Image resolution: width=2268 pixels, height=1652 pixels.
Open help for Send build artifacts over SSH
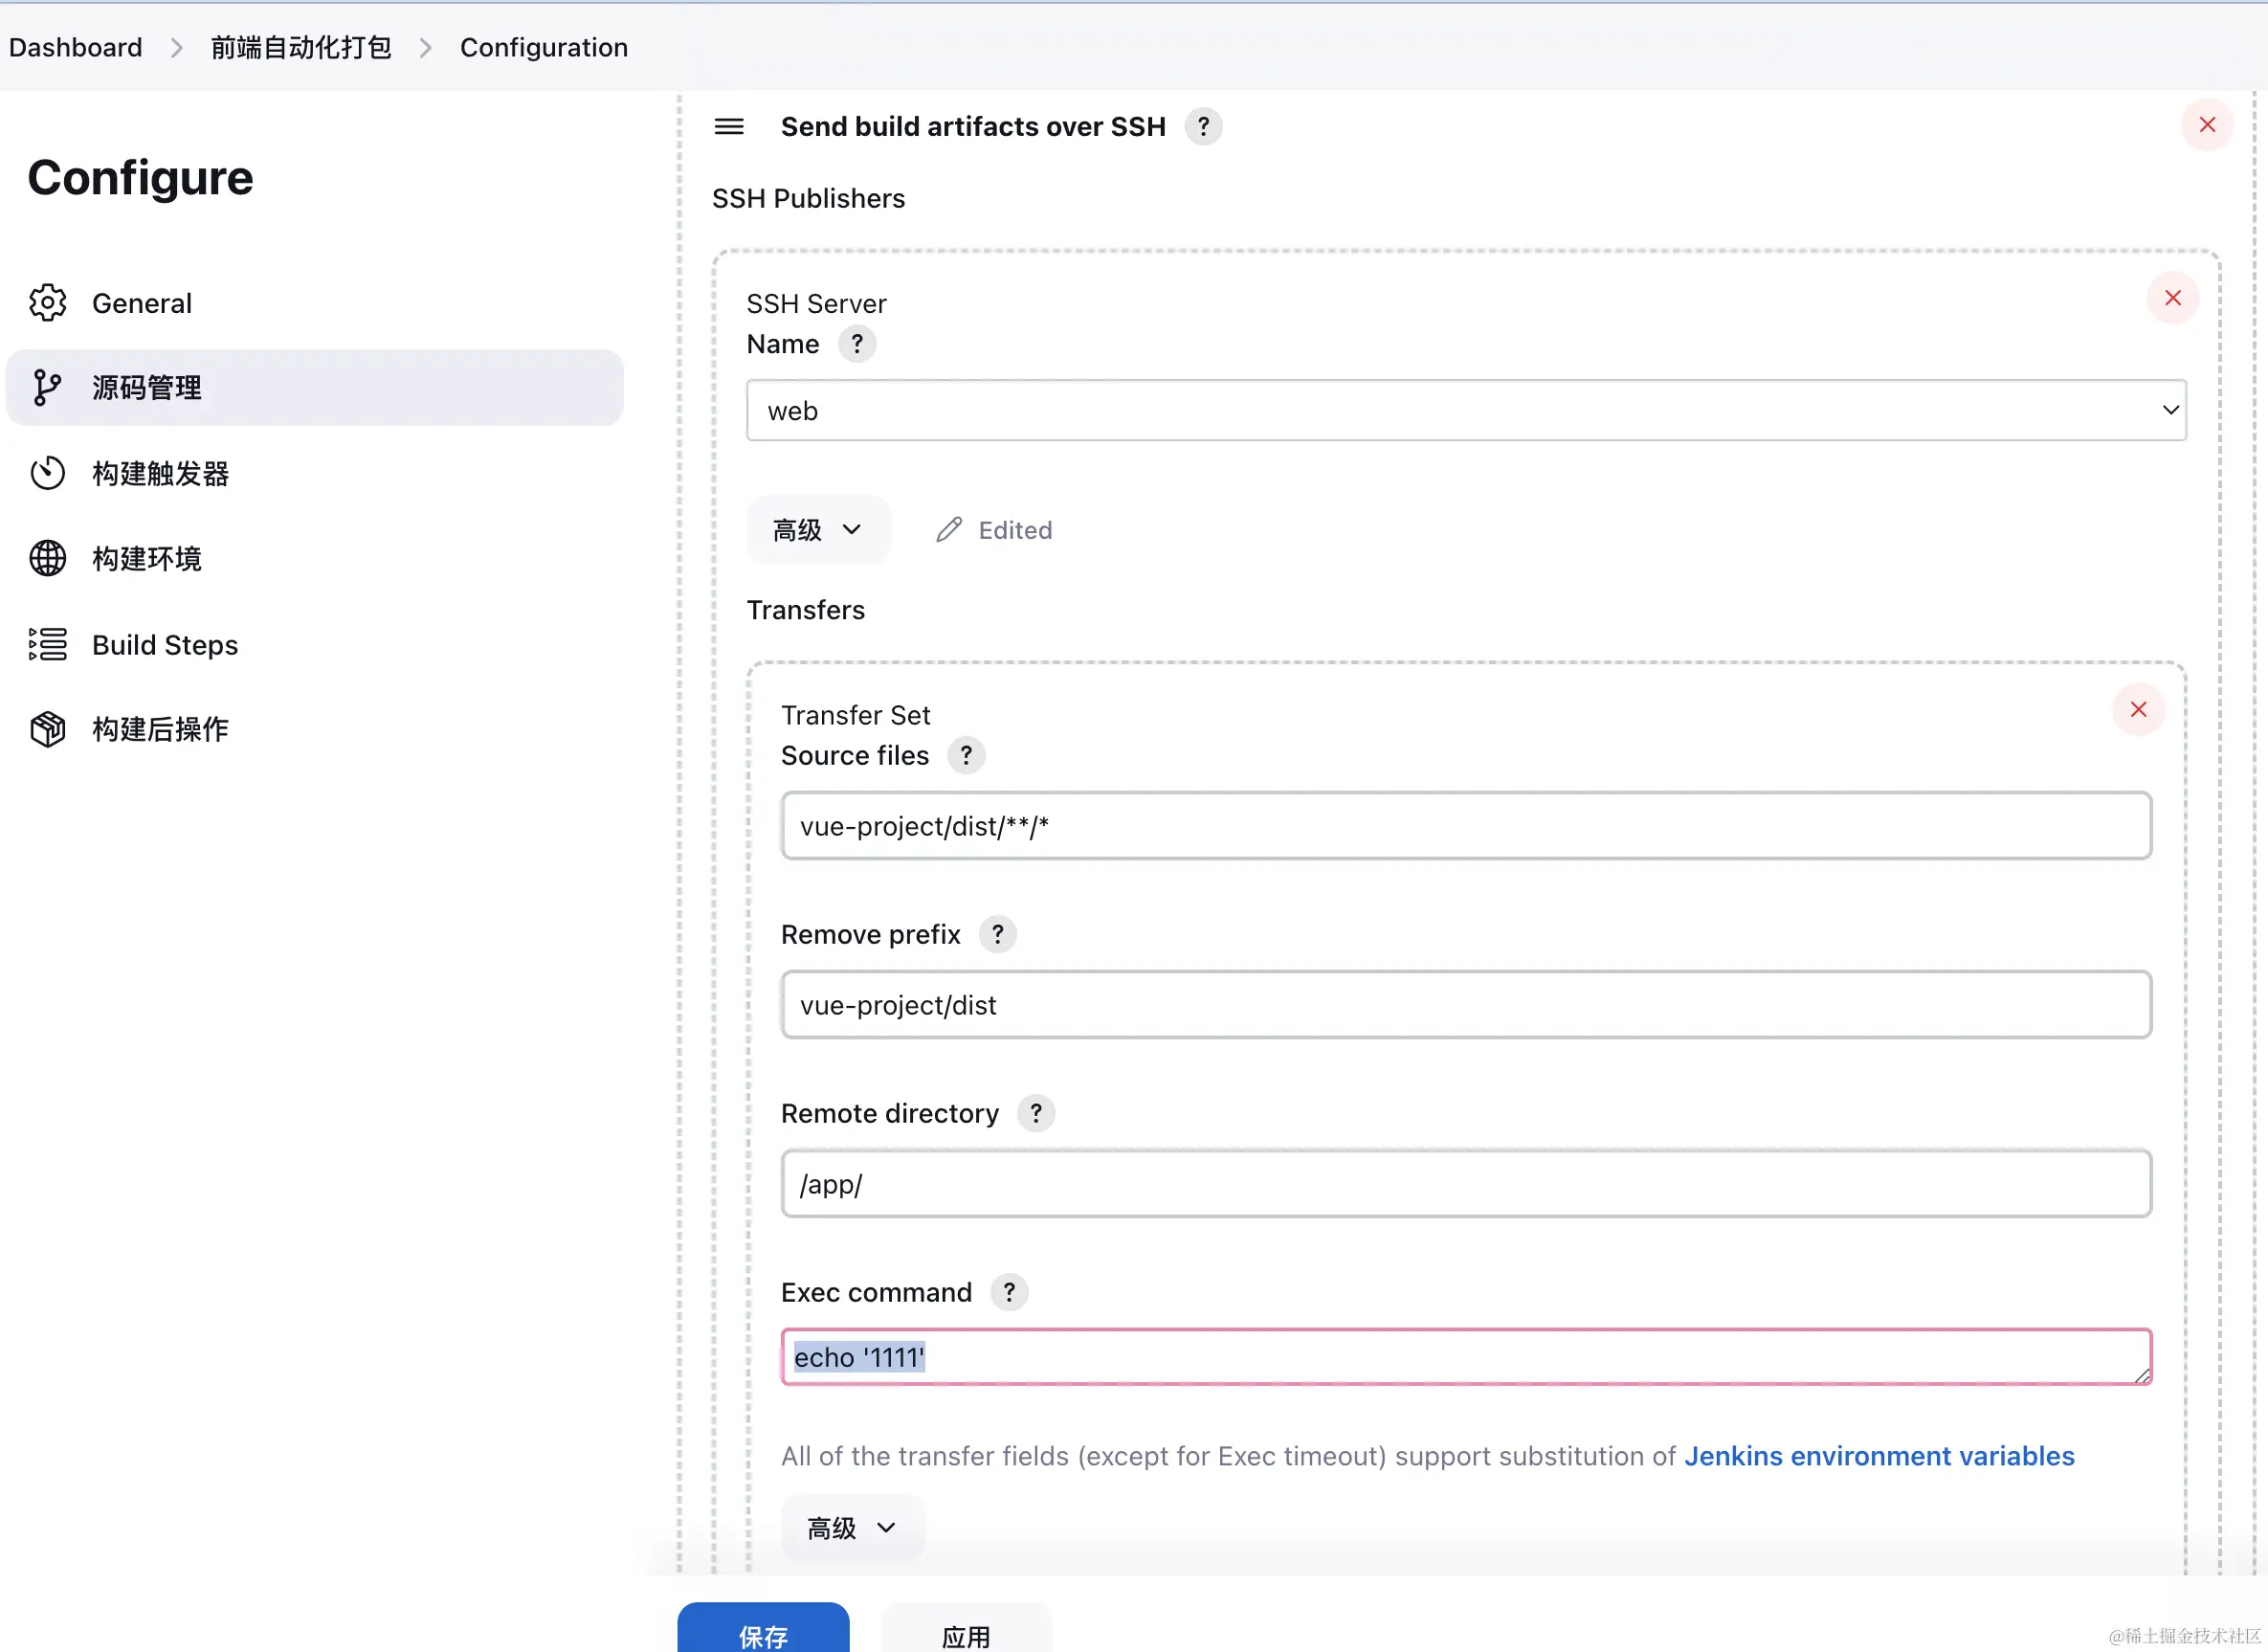click(x=1203, y=126)
